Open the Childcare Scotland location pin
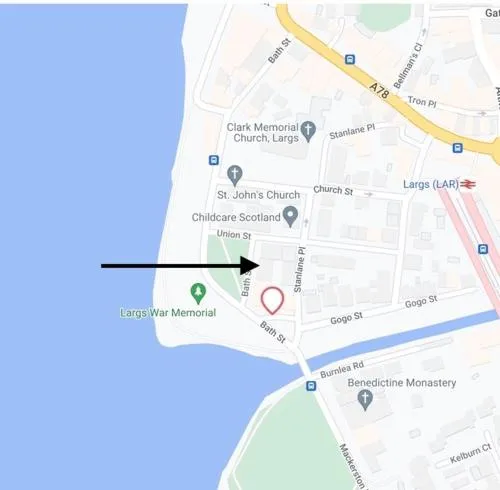The image size is (500, 490). (x=290, y=216)
